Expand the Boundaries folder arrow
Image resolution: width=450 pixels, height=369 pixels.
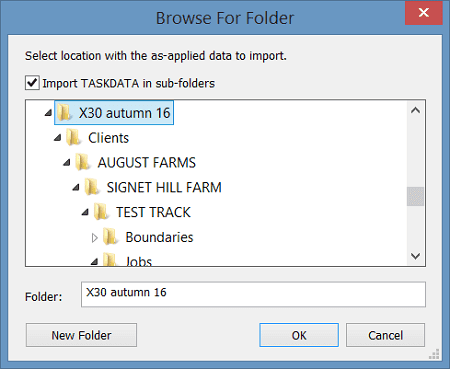(95, 238)
